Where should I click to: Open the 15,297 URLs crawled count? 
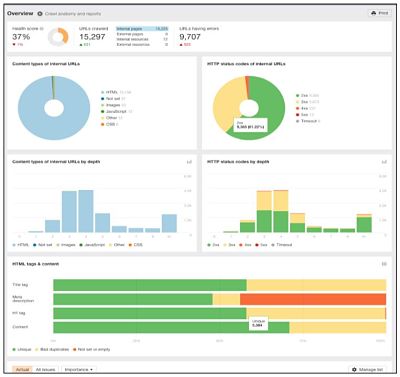click(92, 37)
